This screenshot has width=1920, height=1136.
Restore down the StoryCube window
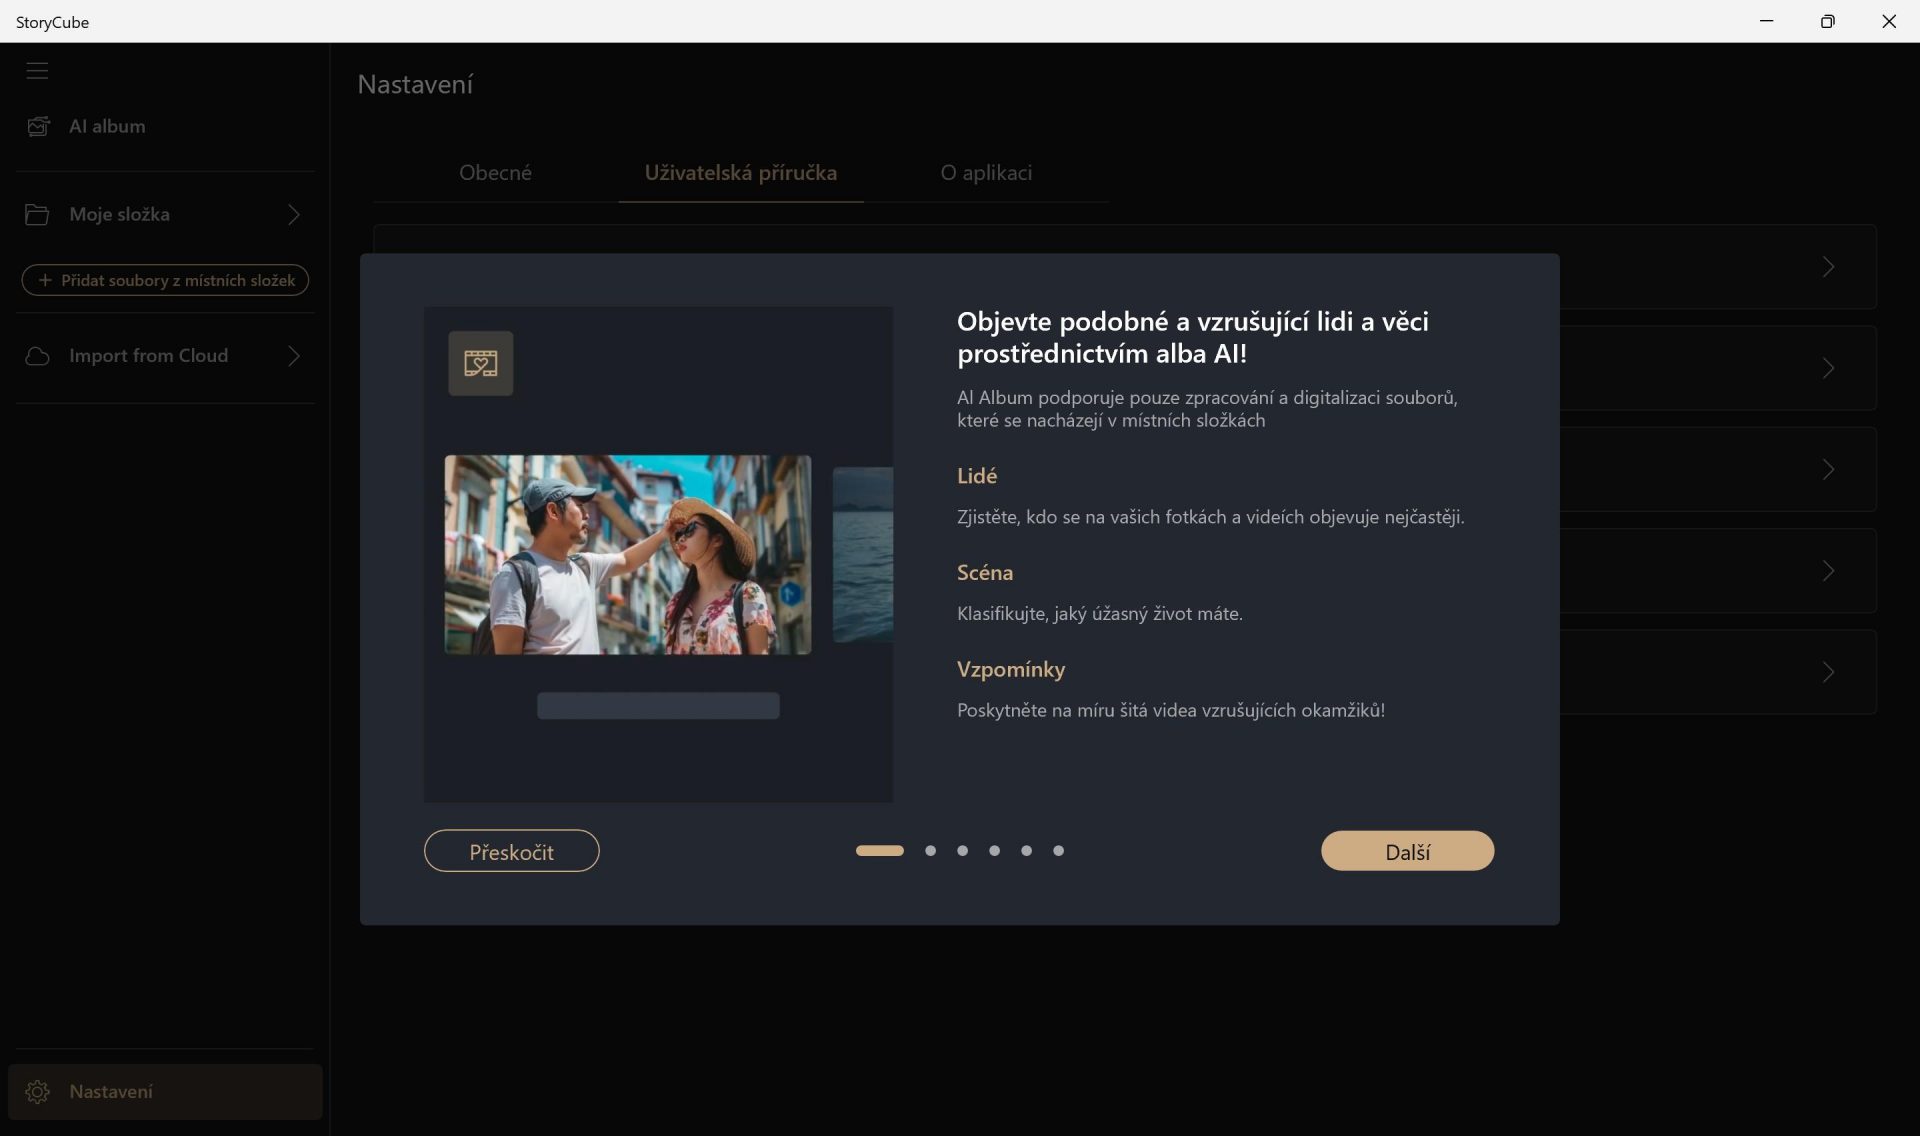(1828, 21)
